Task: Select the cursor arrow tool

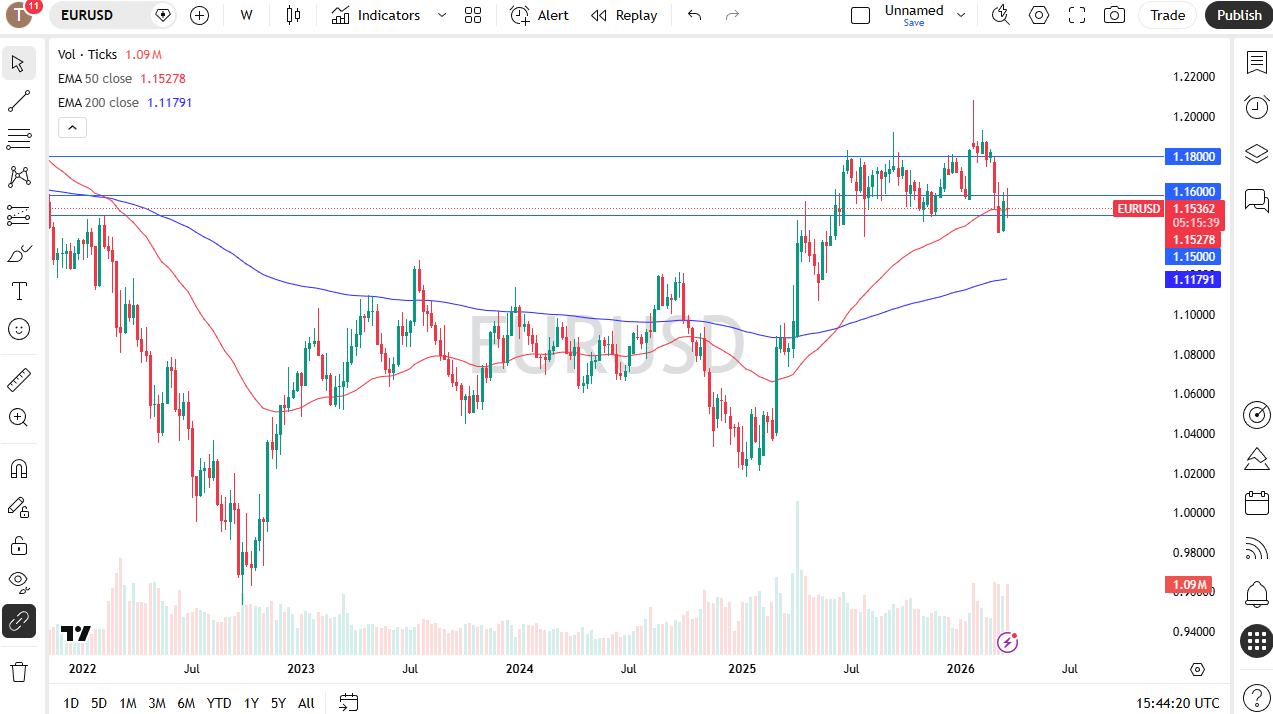Action: click(x=18, y=64)
